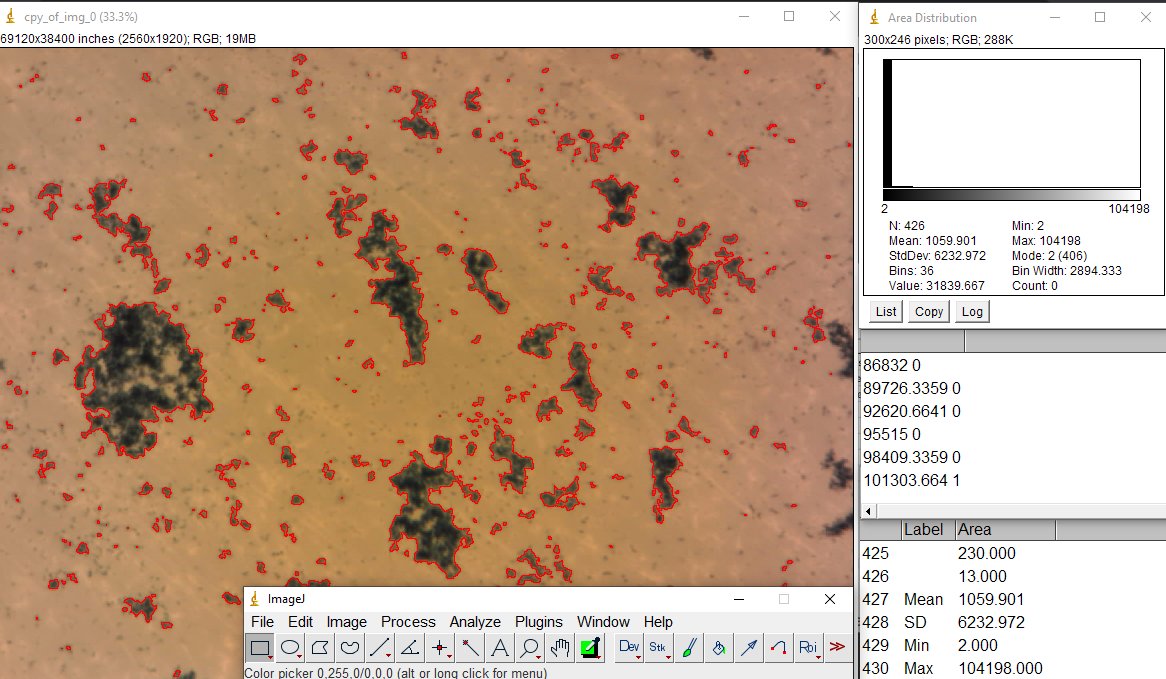Choose the straight line tool
Screen dimensions: 1166x679
[x=378, y=648]
